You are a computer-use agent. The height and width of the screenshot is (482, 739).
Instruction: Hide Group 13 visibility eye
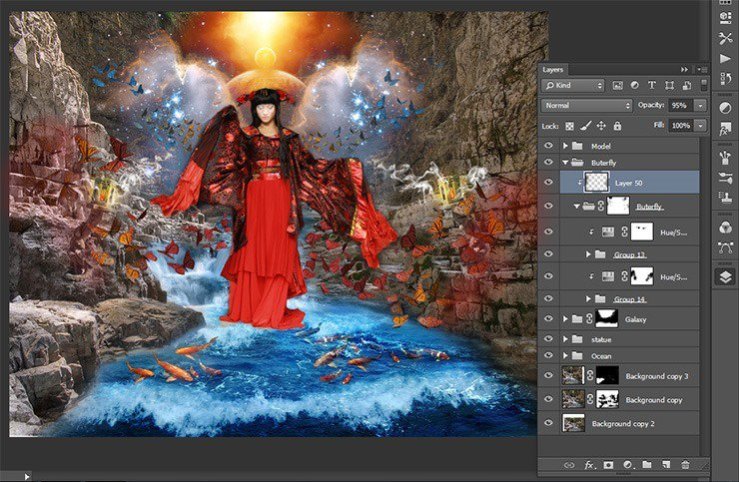point(549,254)
